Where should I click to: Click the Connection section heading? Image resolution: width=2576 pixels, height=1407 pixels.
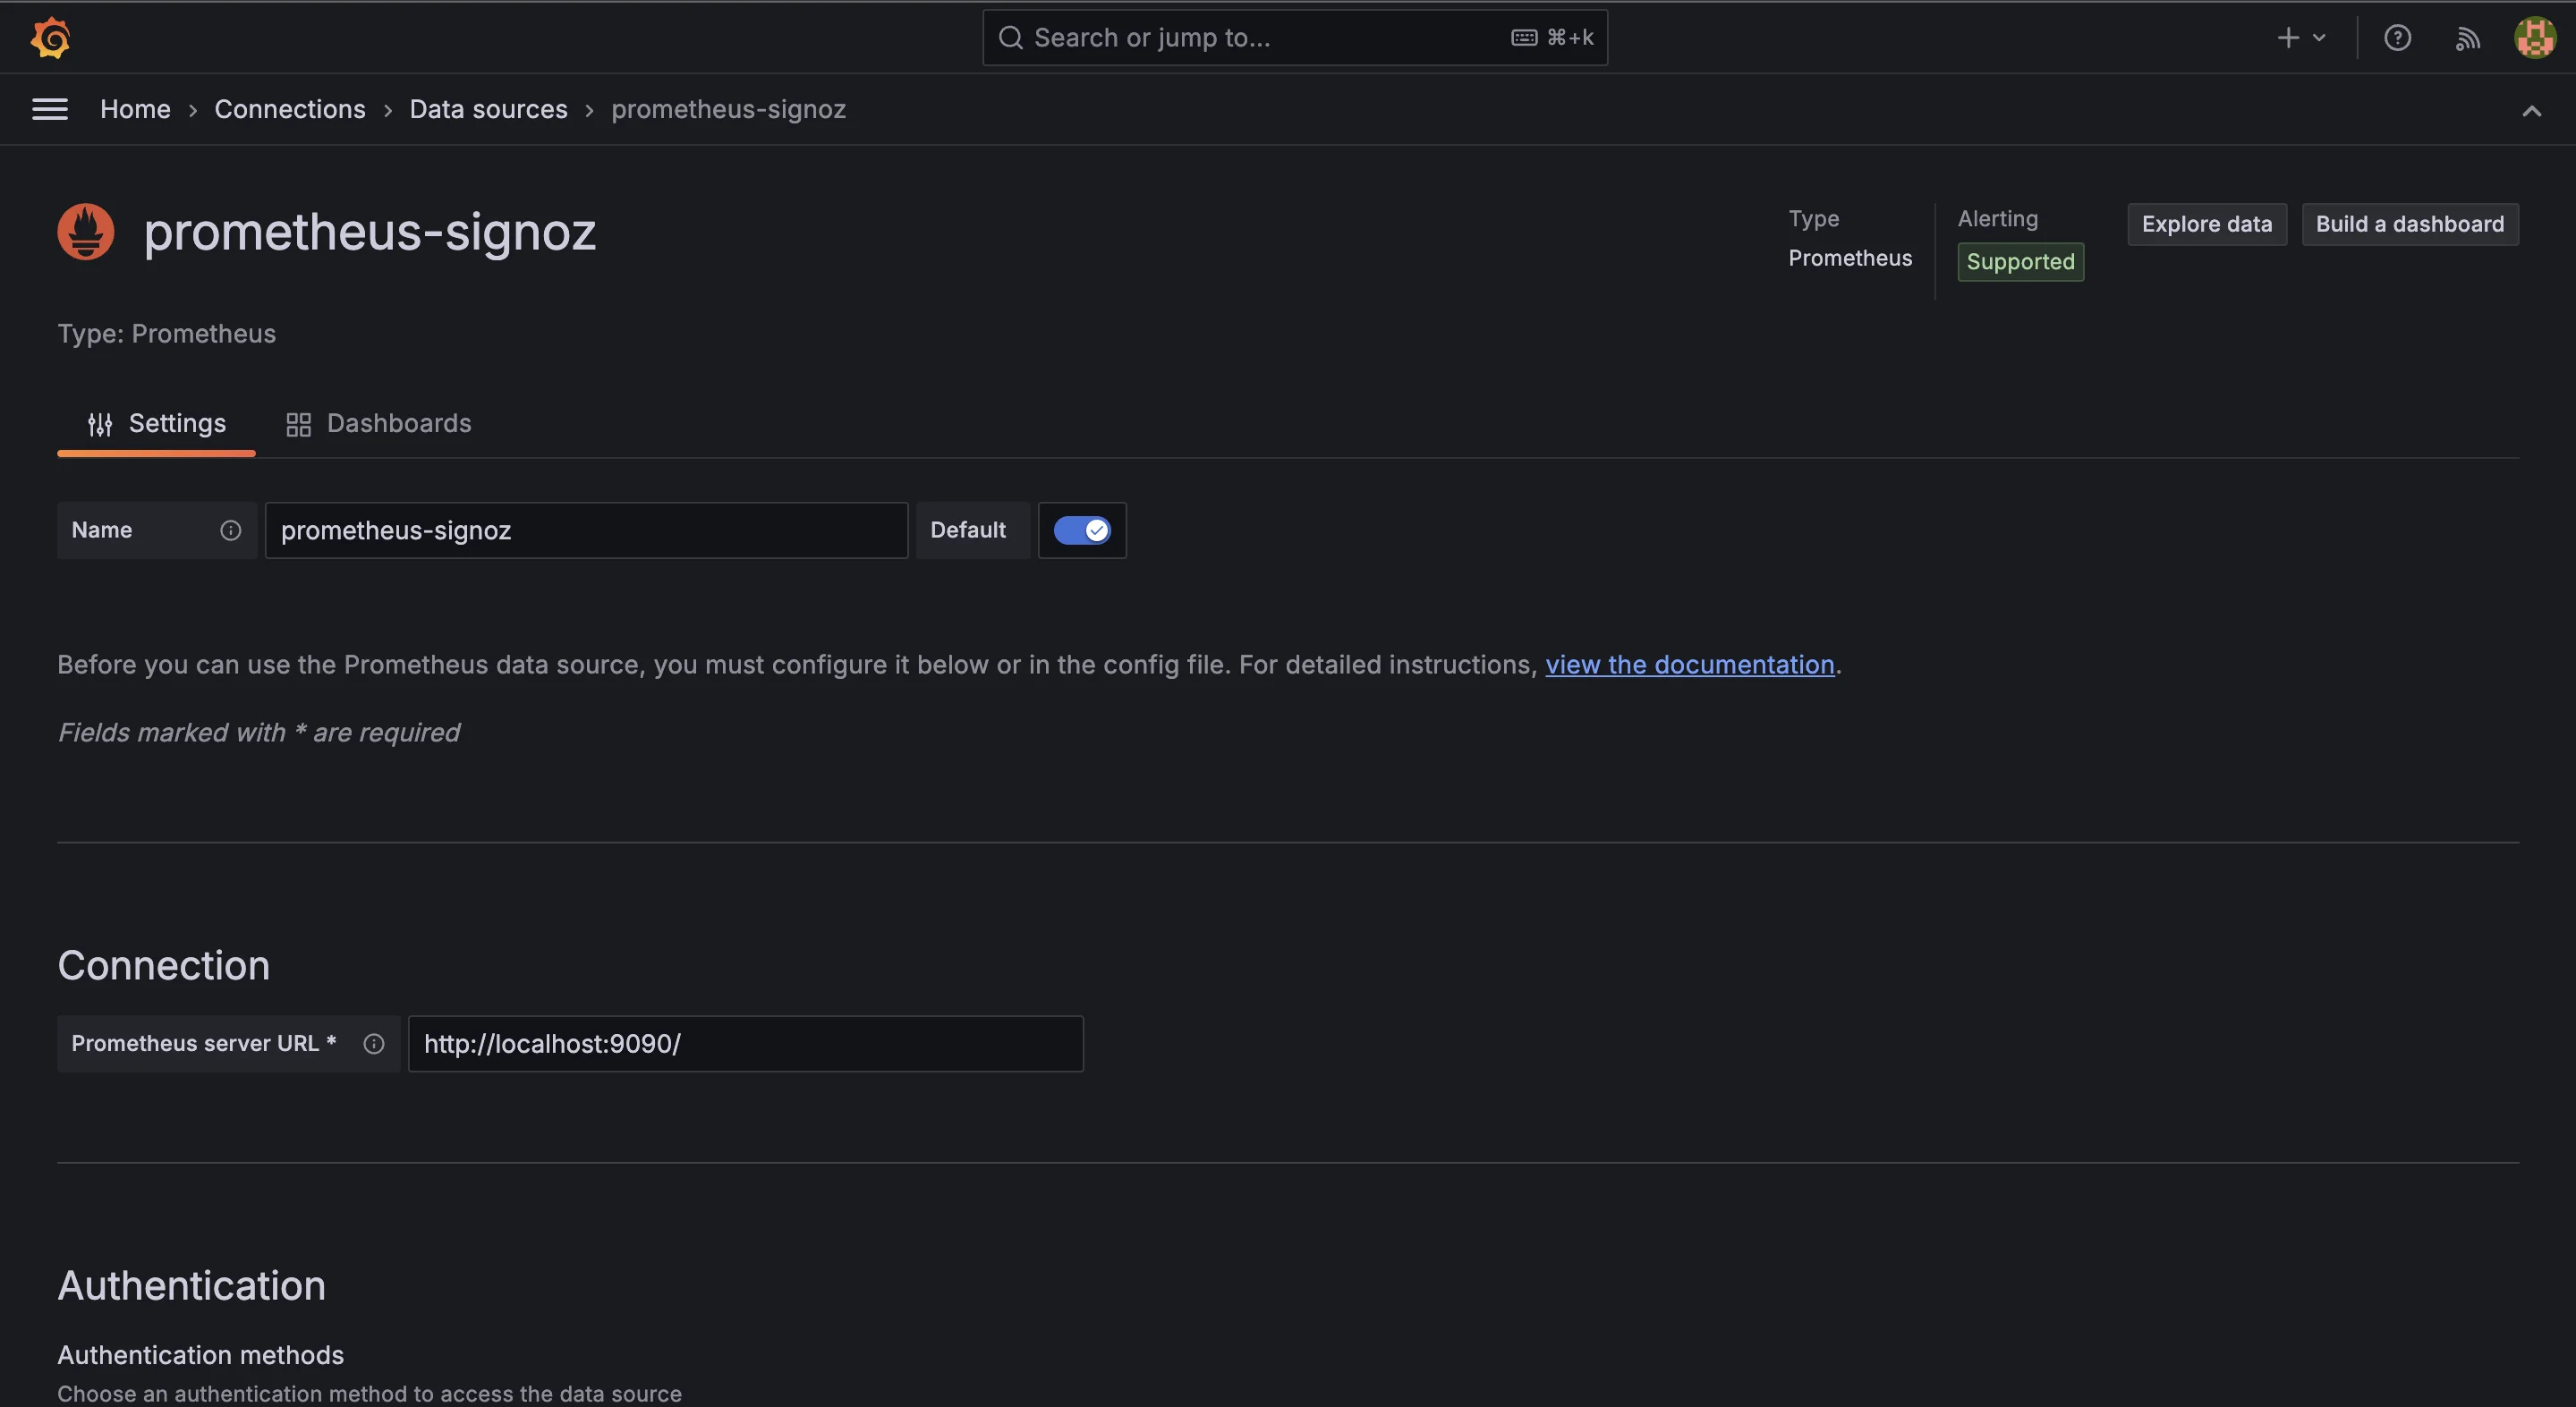[163, 965]
